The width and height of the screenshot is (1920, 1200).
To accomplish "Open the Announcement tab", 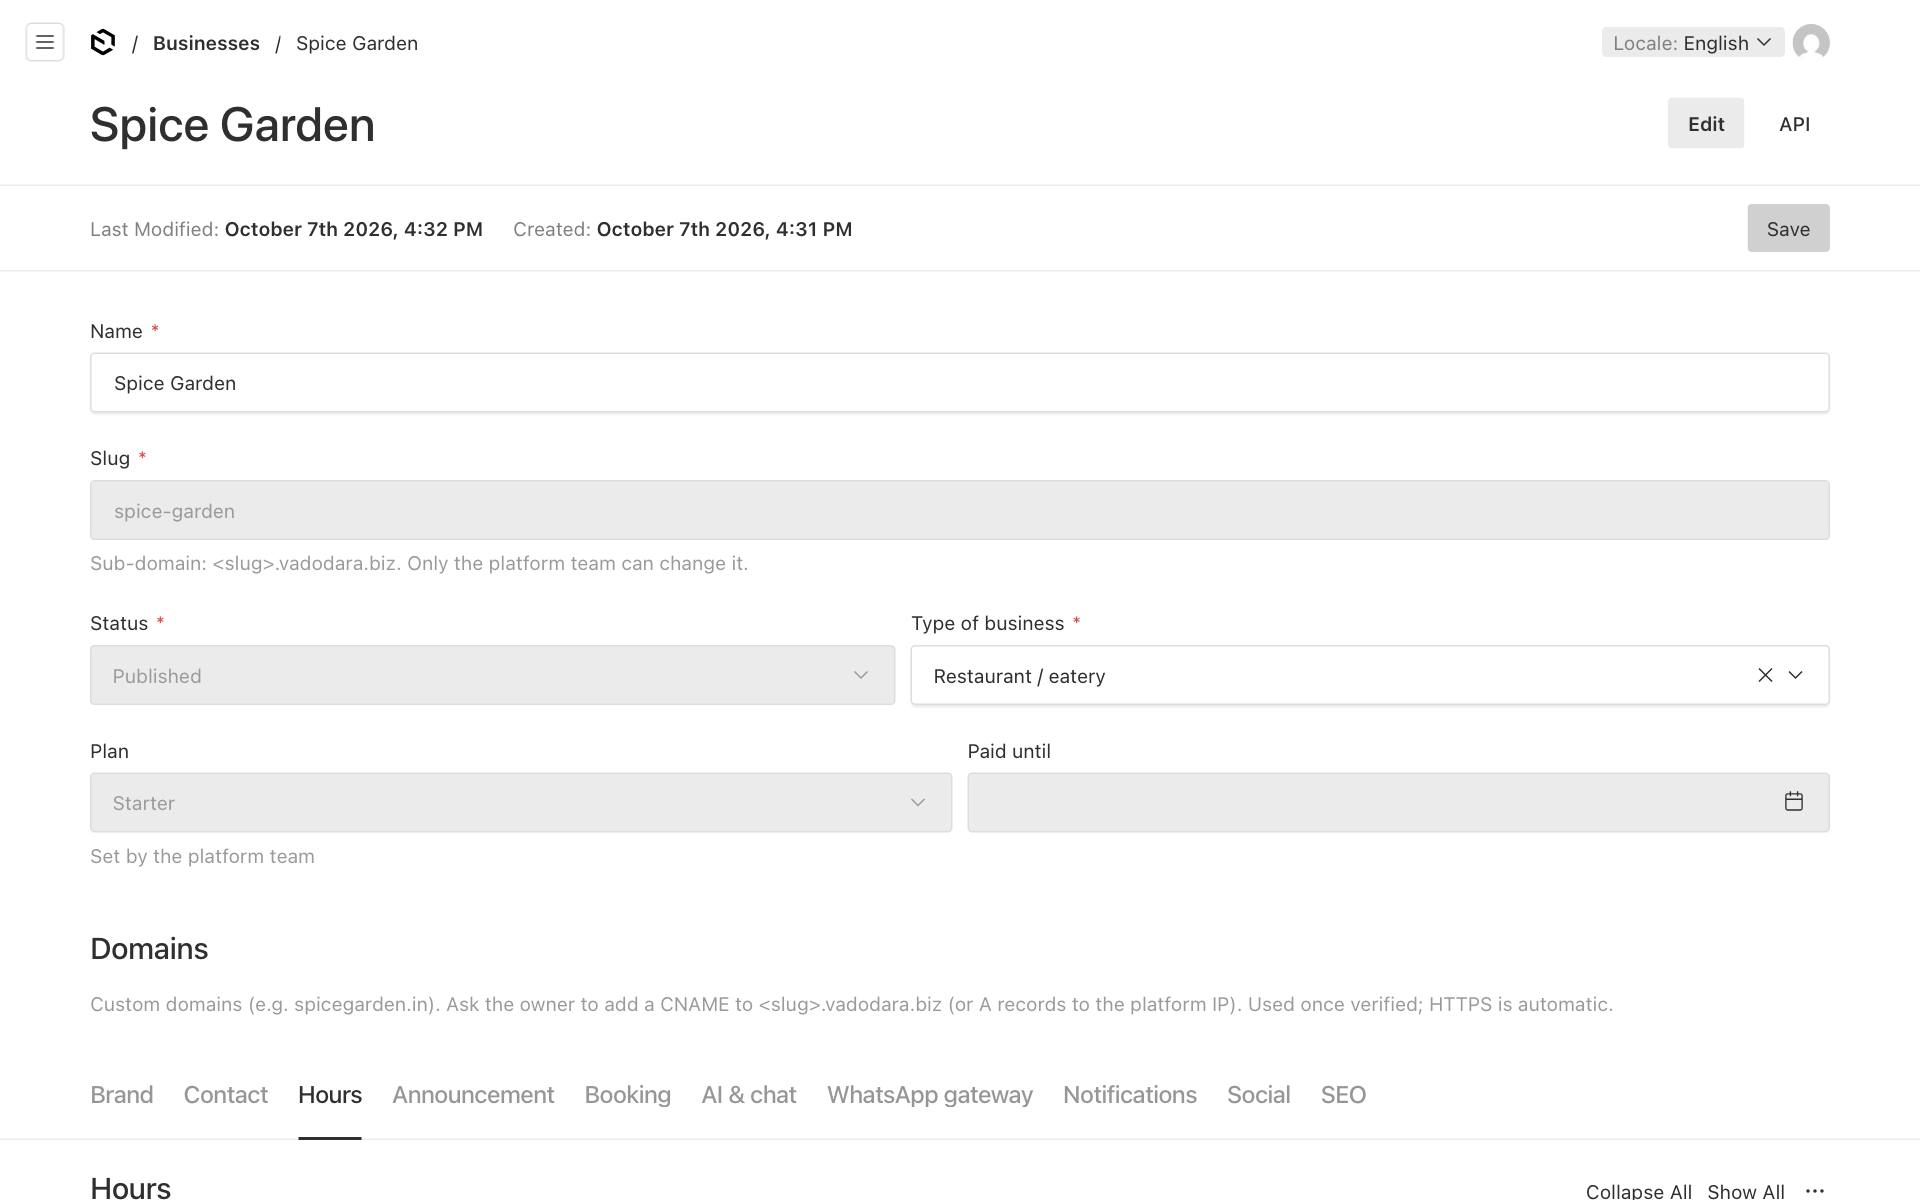I will point(473,1095).
